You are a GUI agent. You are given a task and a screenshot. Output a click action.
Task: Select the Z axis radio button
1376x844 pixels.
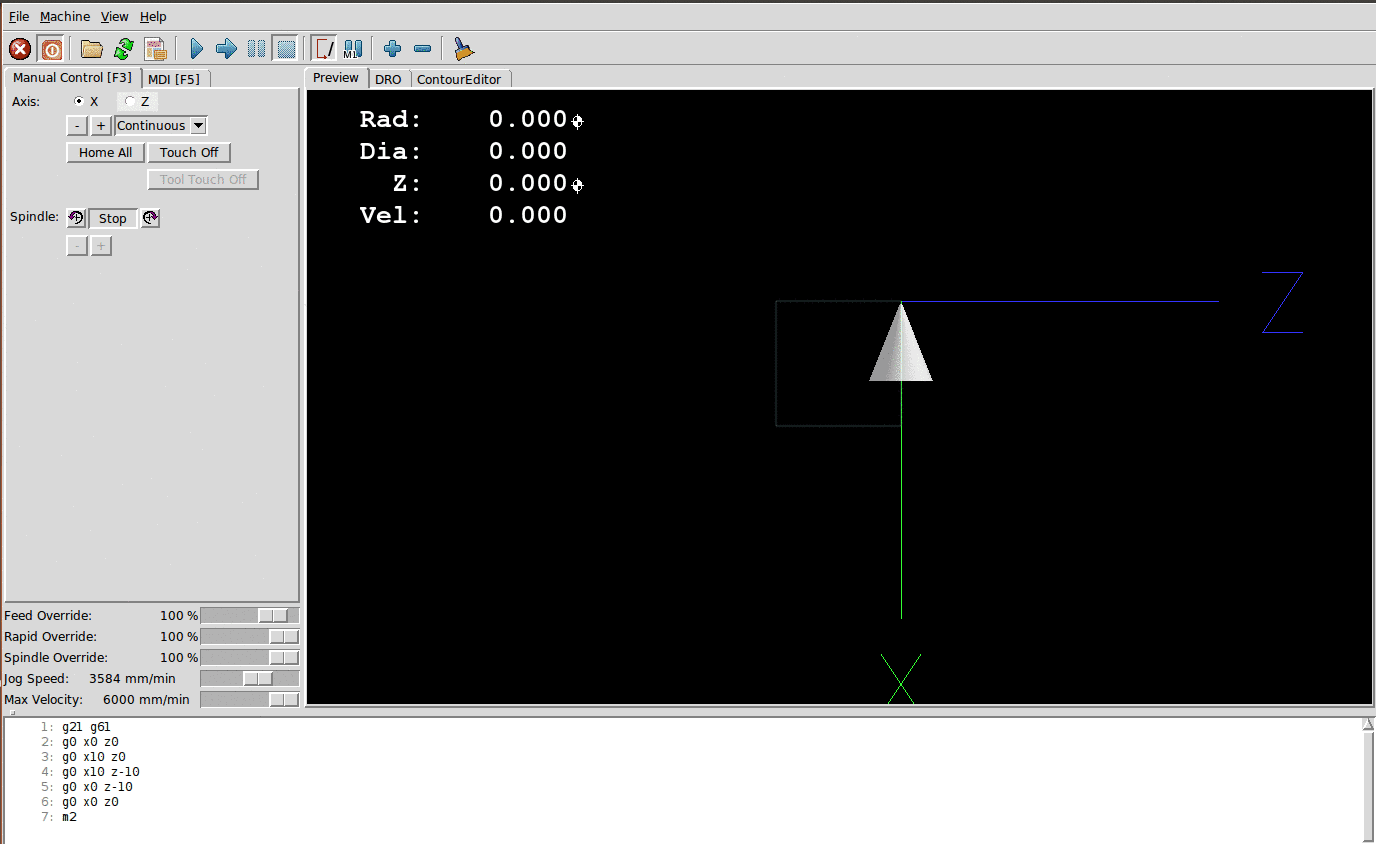130,101
